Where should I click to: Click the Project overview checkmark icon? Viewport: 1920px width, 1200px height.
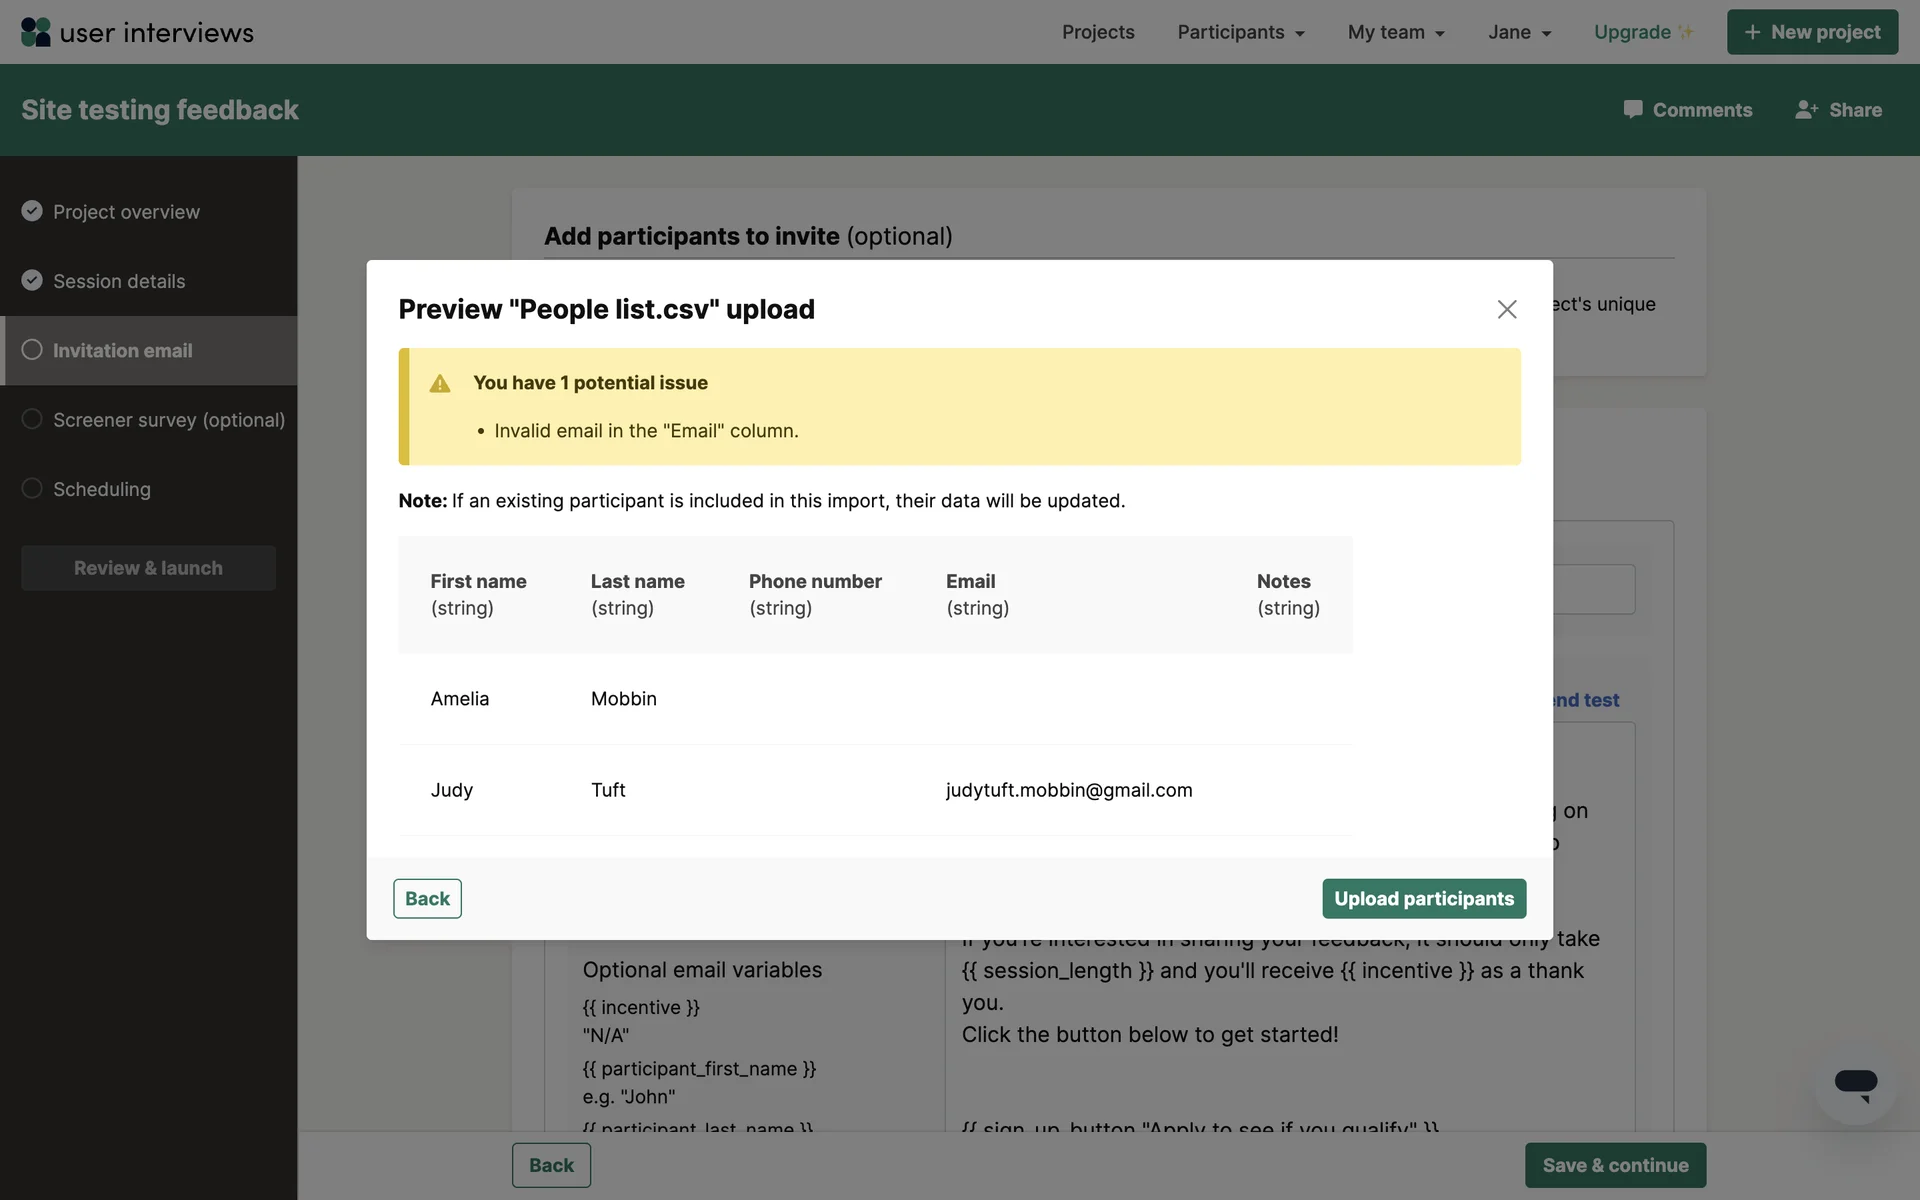[32, 211]
